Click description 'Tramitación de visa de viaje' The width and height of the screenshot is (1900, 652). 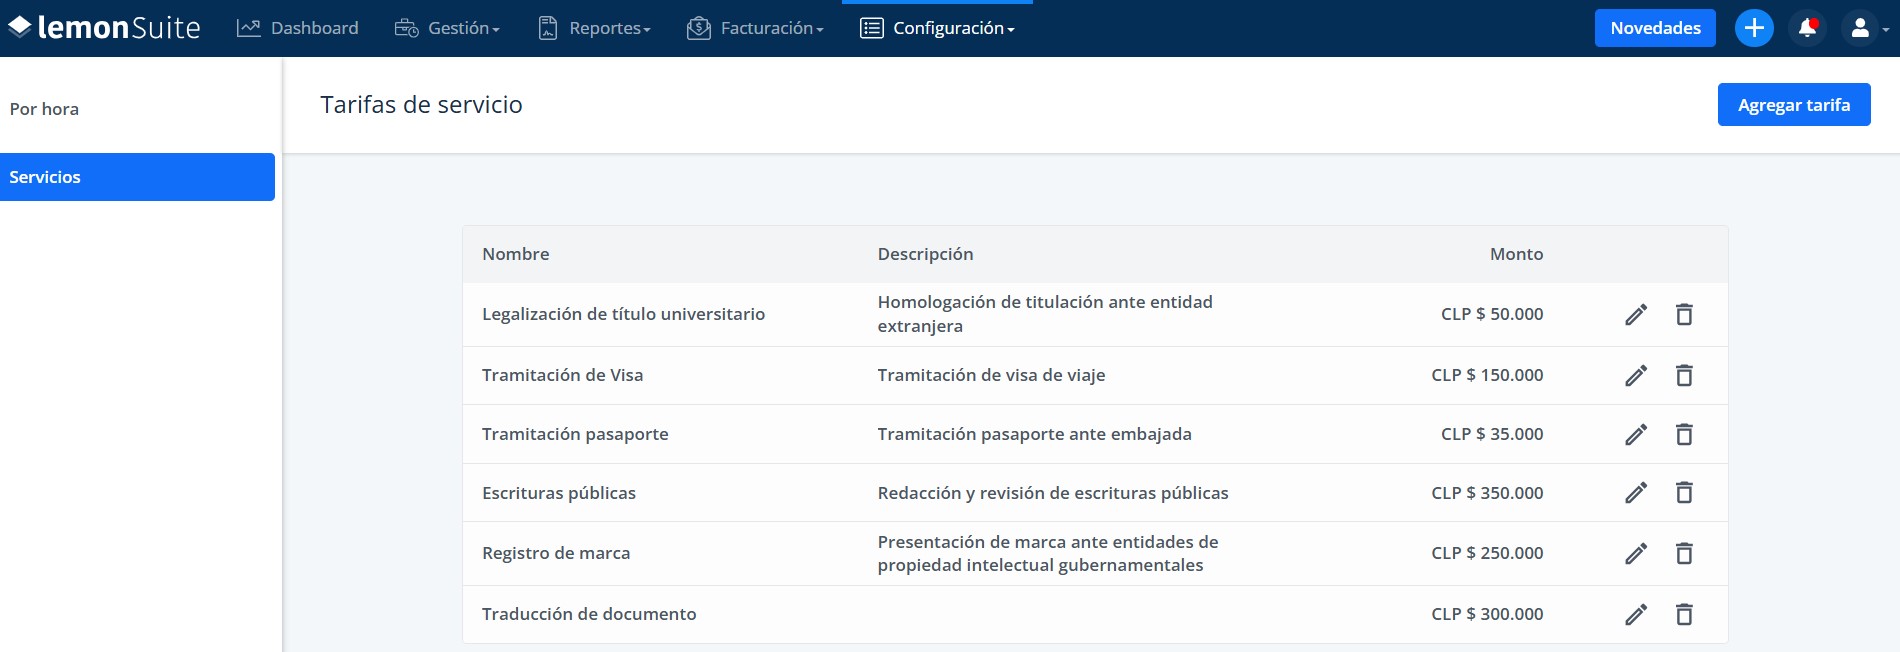pos(991,375)
